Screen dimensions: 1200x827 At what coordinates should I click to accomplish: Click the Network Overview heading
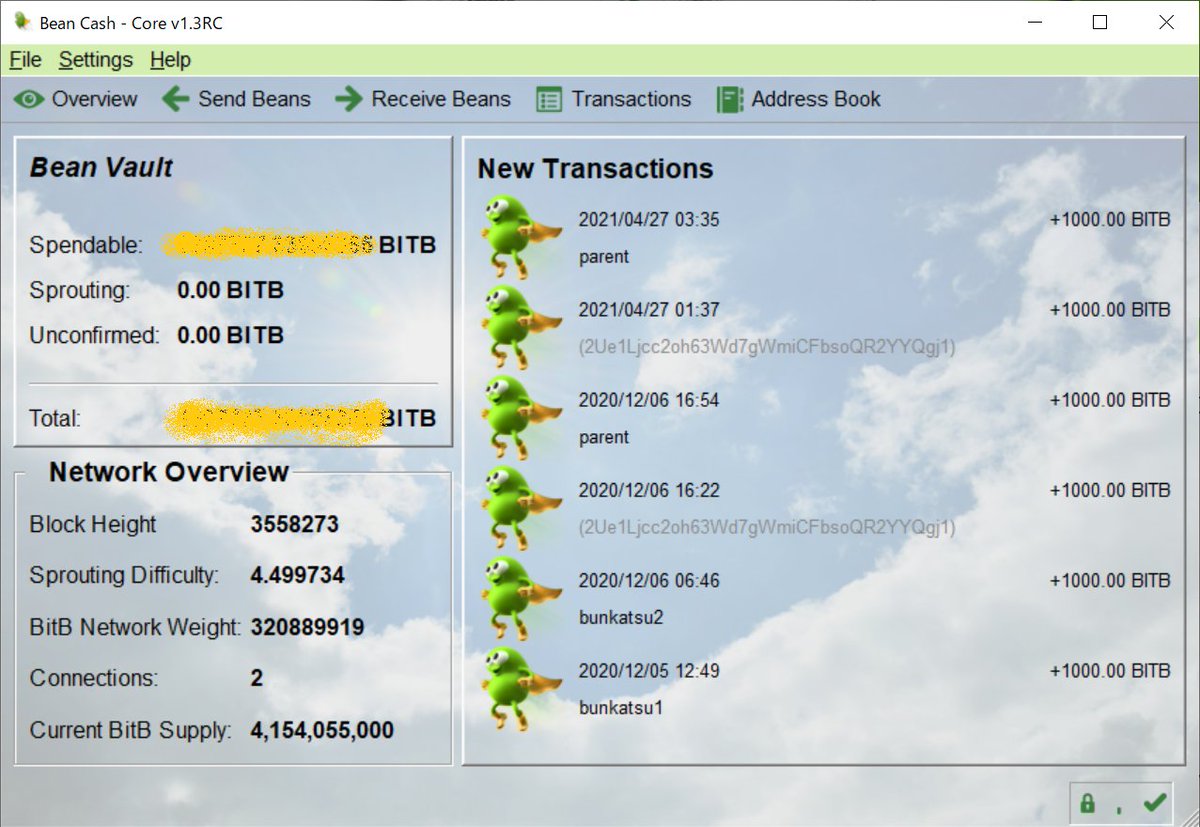click(x=169, y=472)
